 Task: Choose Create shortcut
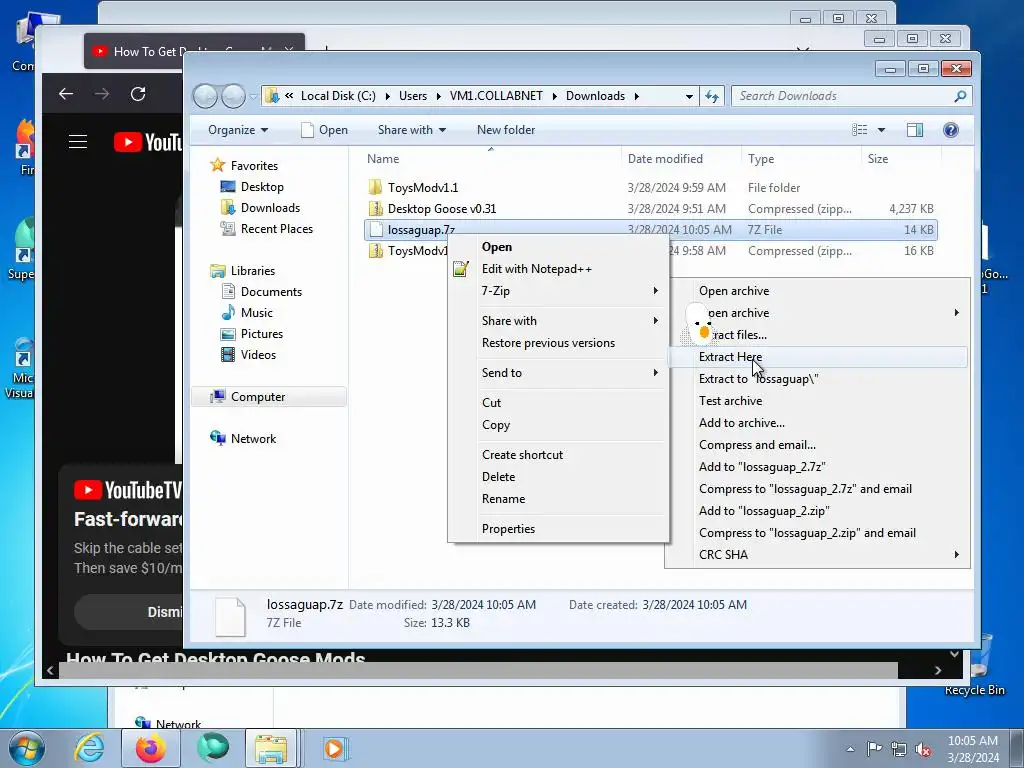(558, 455)
